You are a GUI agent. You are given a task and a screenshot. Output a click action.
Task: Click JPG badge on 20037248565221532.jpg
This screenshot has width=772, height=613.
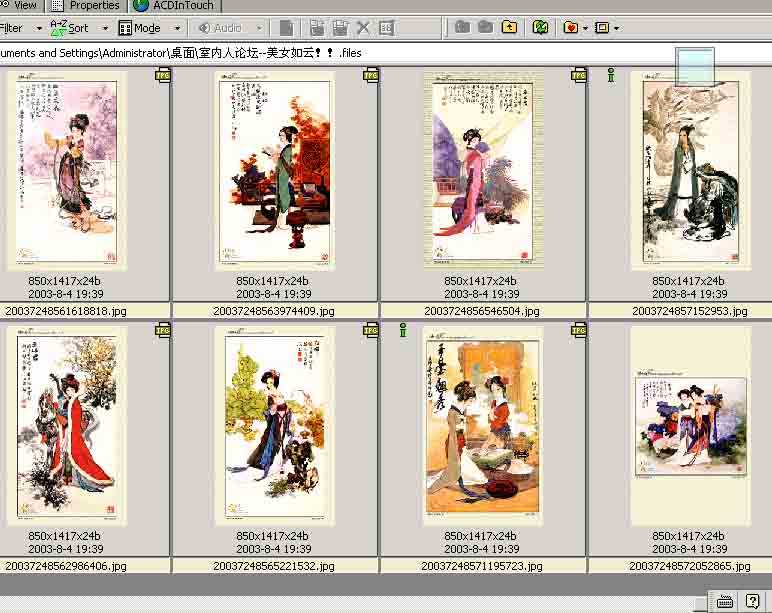371,330
